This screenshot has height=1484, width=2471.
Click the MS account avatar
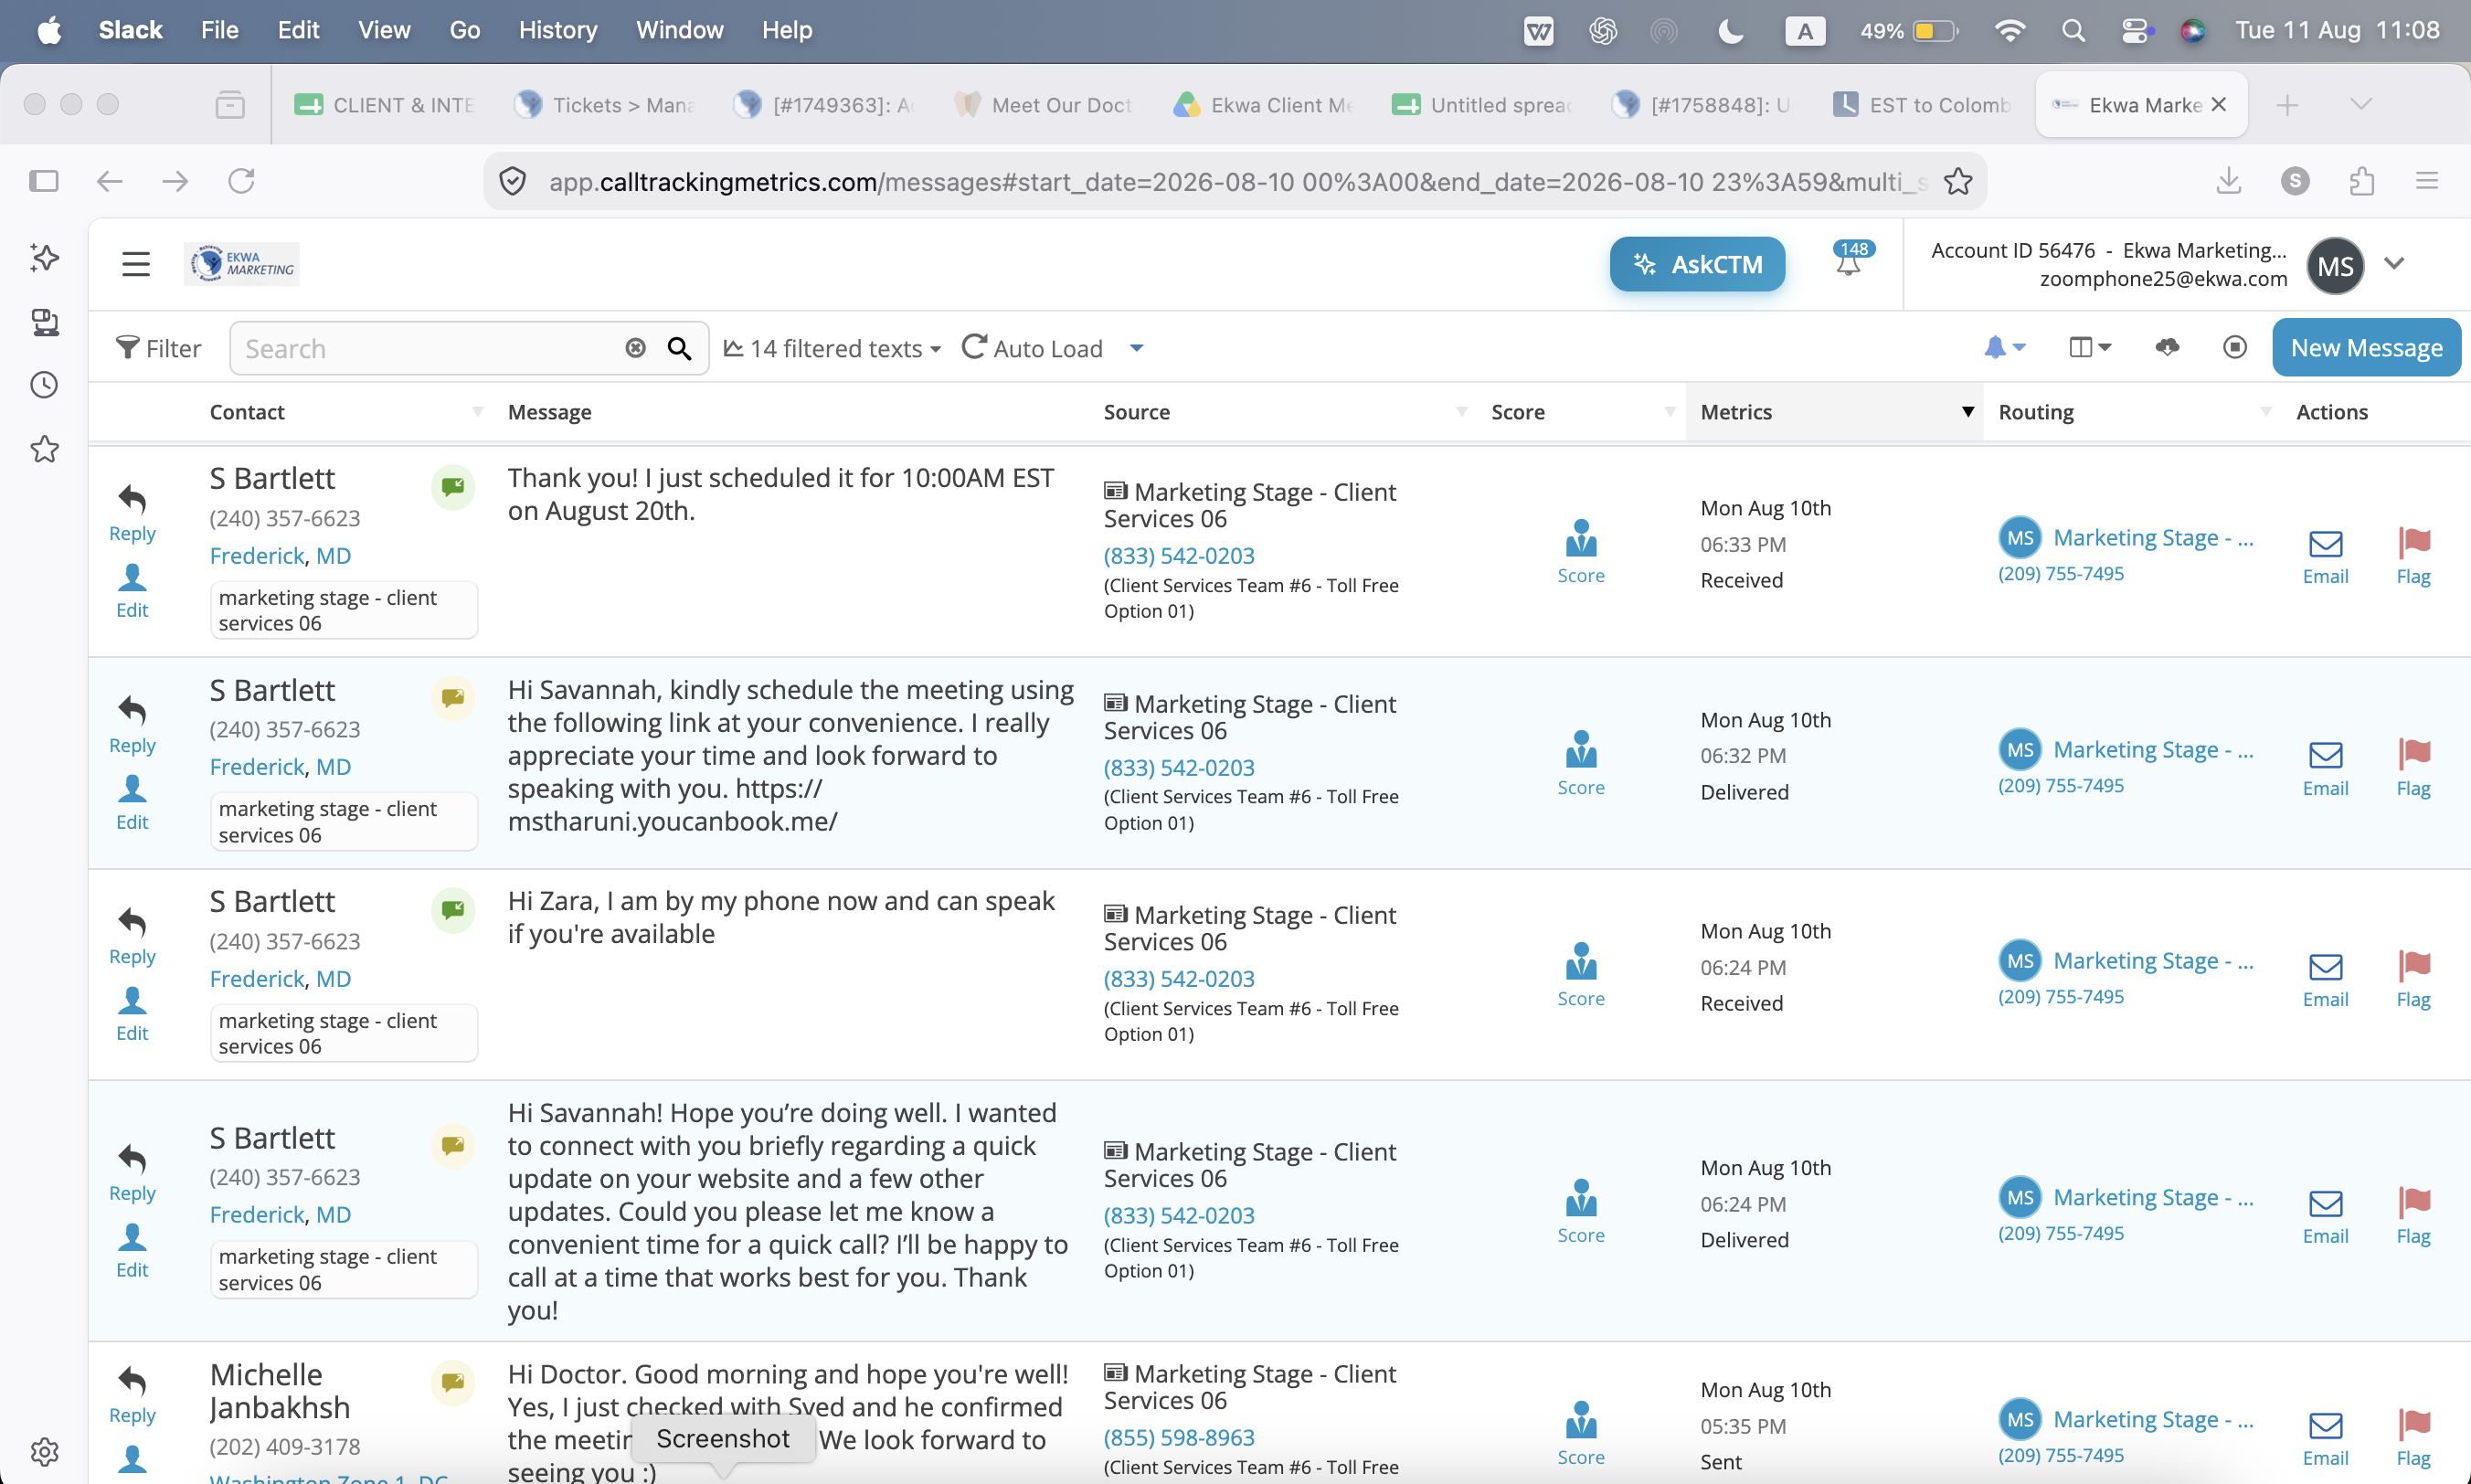point(2334,266)
